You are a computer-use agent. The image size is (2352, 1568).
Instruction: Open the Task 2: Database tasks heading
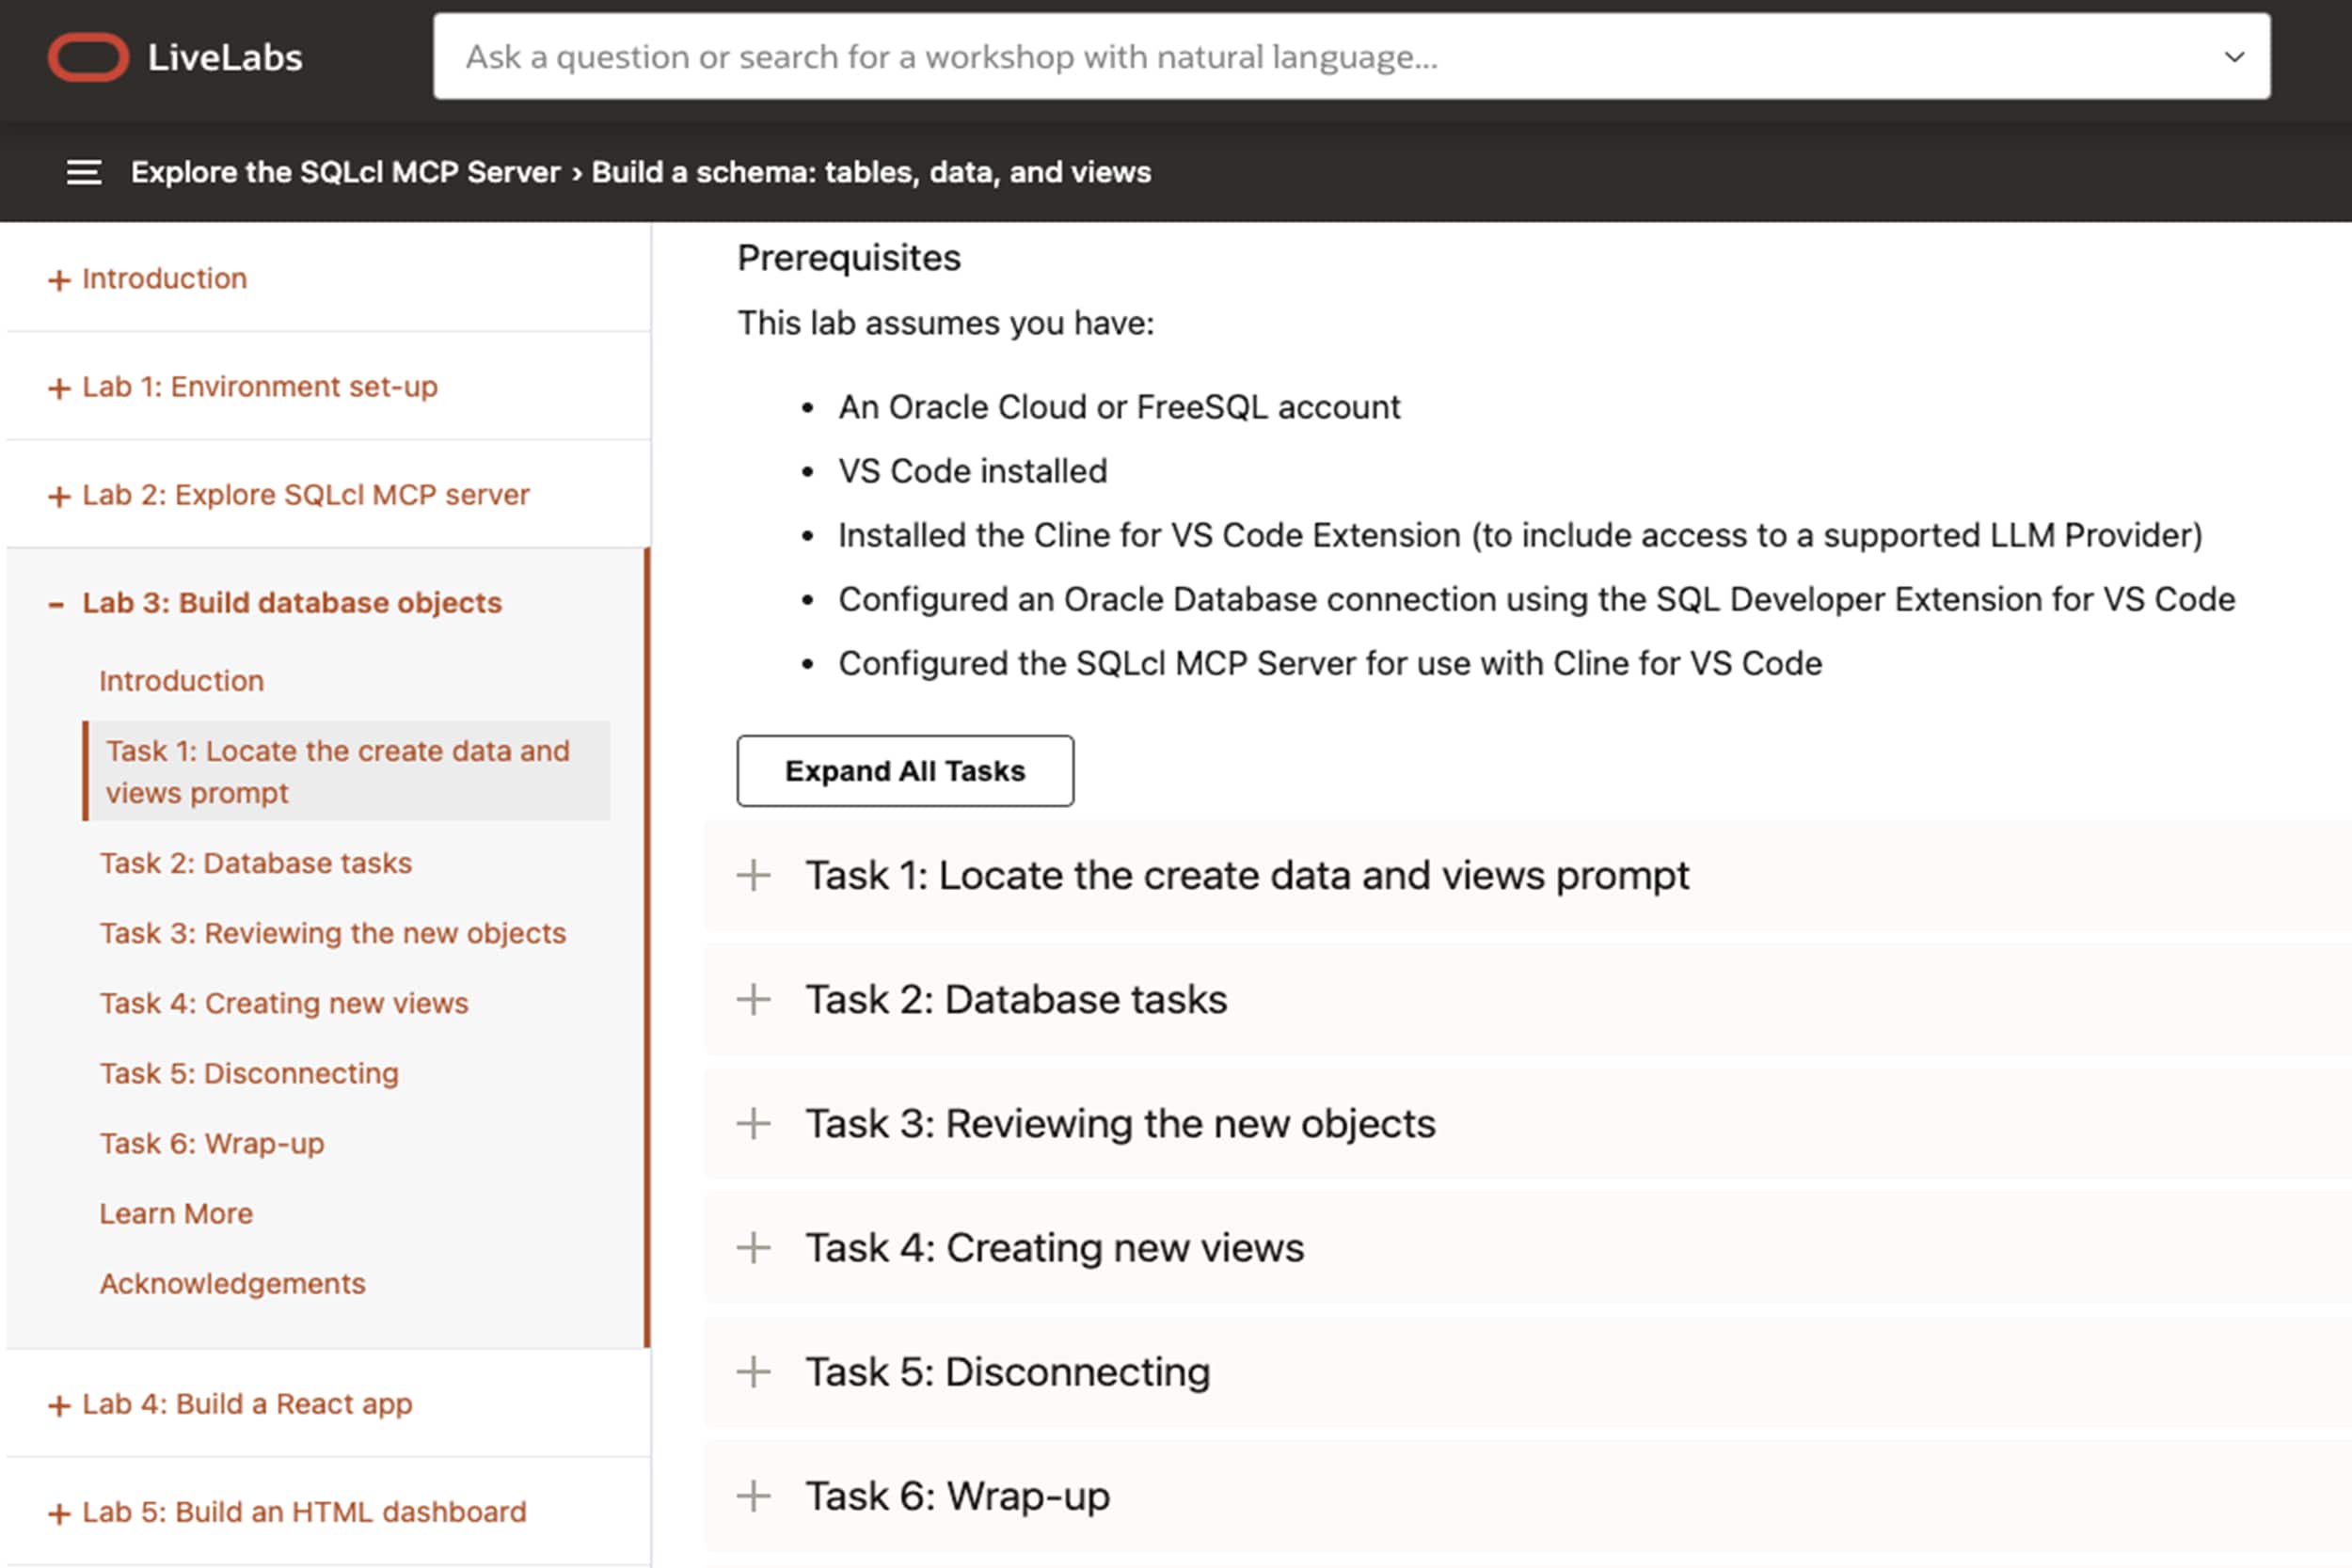click(1017, 1000)
